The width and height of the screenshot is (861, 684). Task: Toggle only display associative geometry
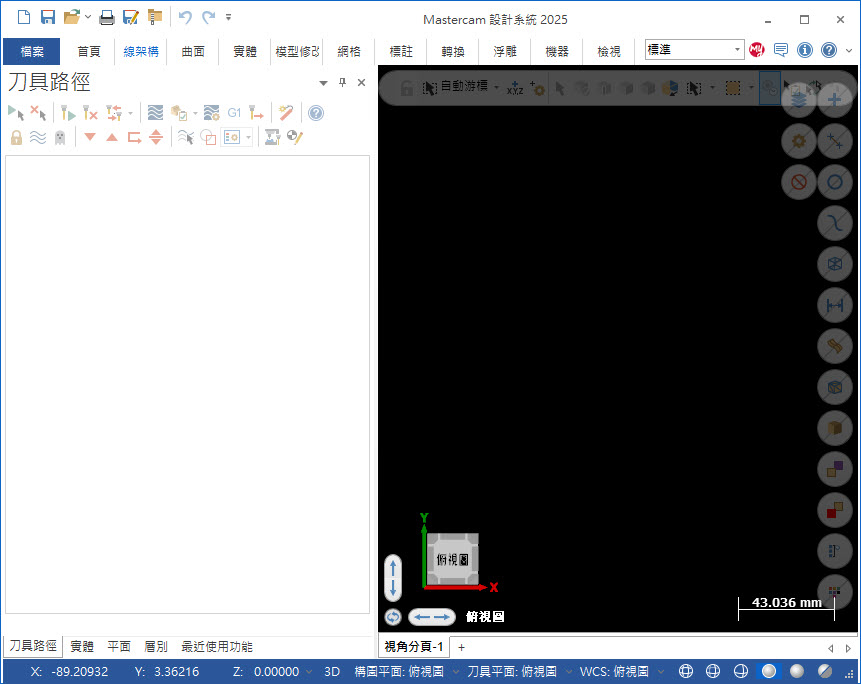coord(208,137)
